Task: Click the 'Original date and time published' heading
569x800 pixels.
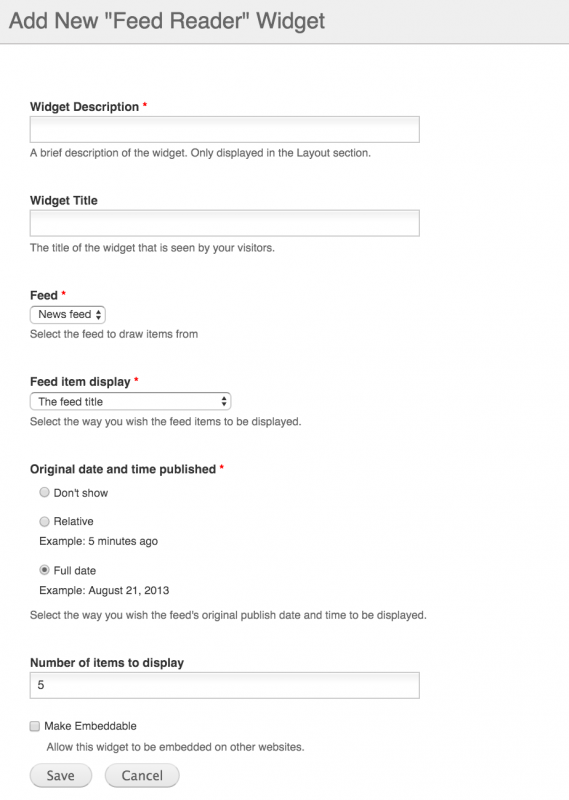Action: tap(122, 469)
